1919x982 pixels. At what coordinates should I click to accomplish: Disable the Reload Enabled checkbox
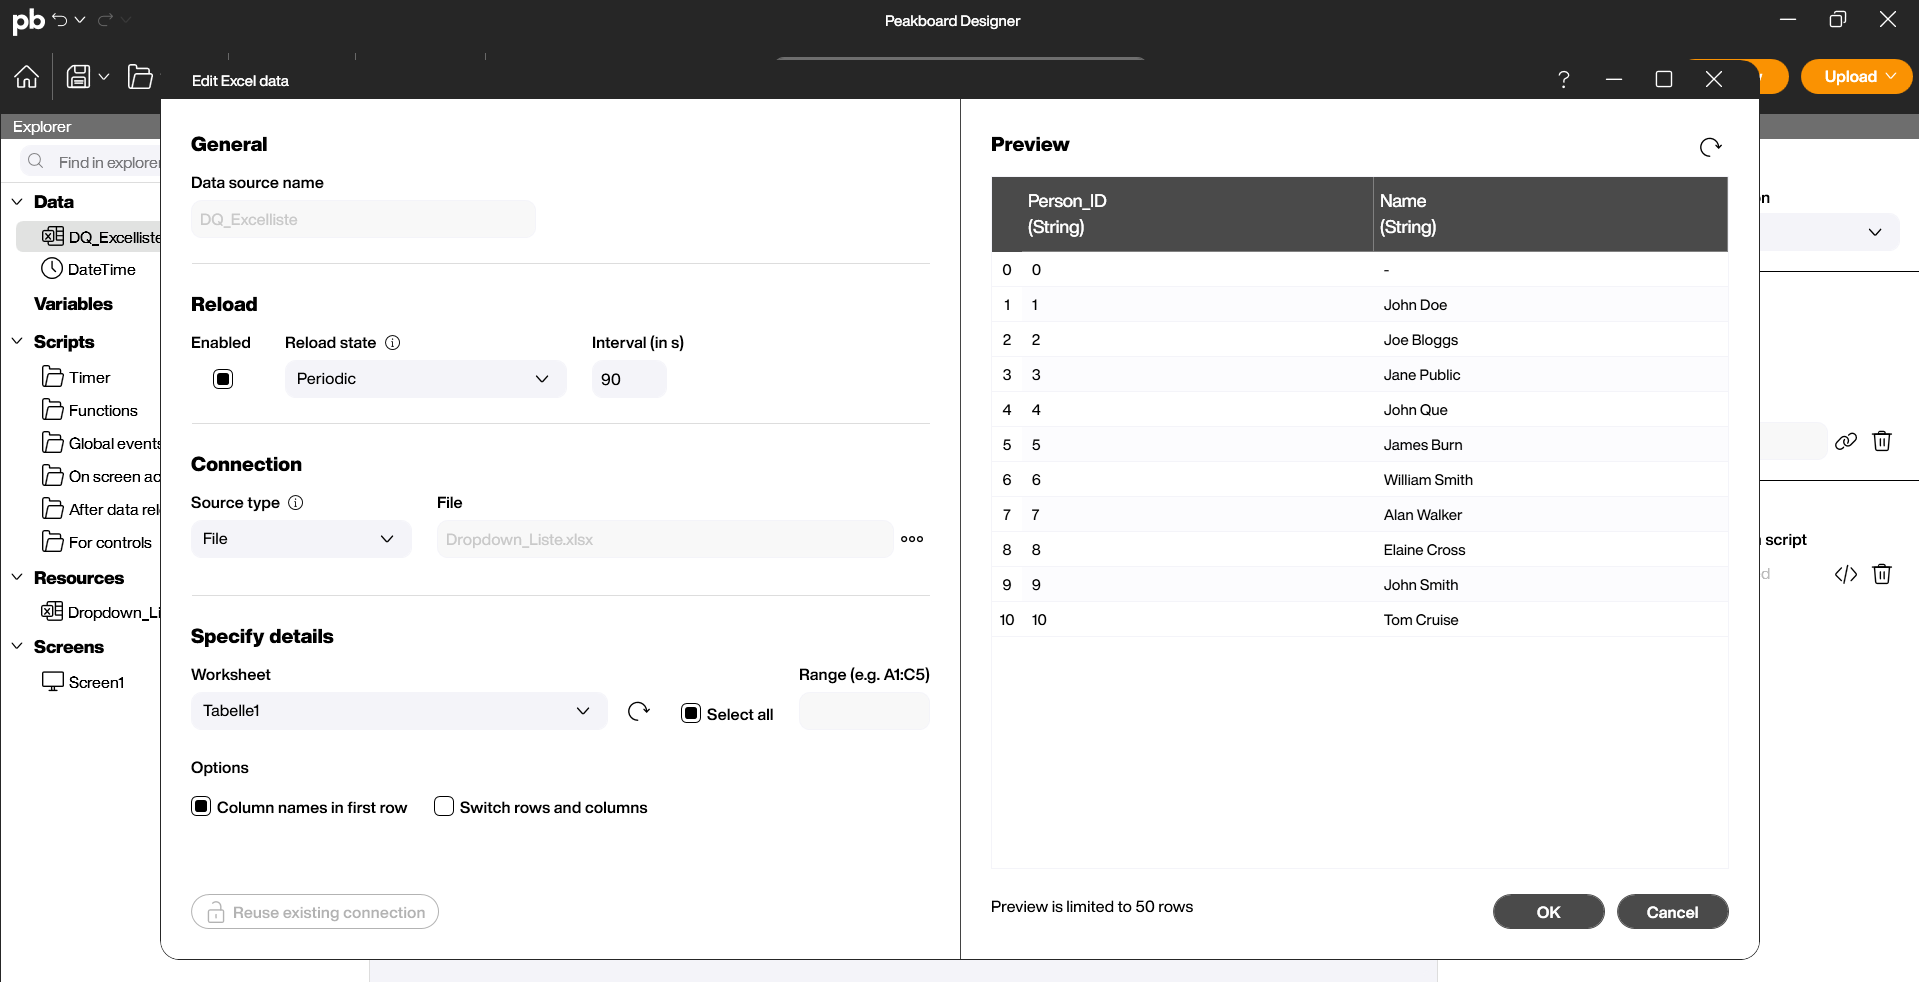click(223, 379)
